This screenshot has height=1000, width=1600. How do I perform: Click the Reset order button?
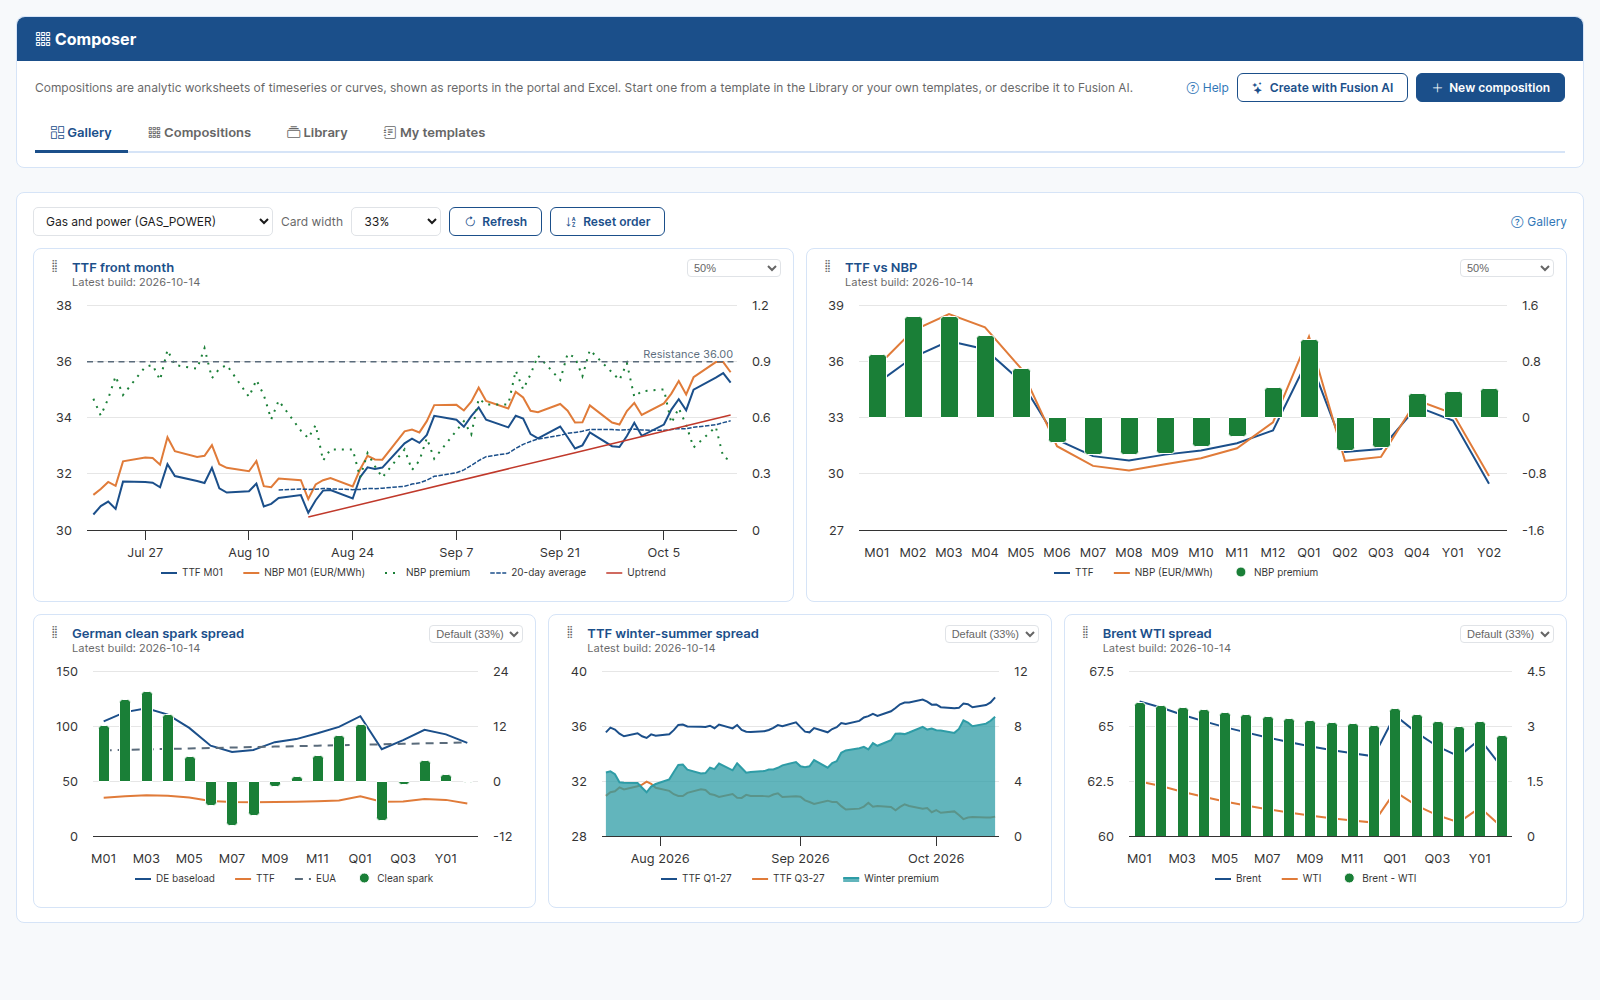(x=607, y=222)
